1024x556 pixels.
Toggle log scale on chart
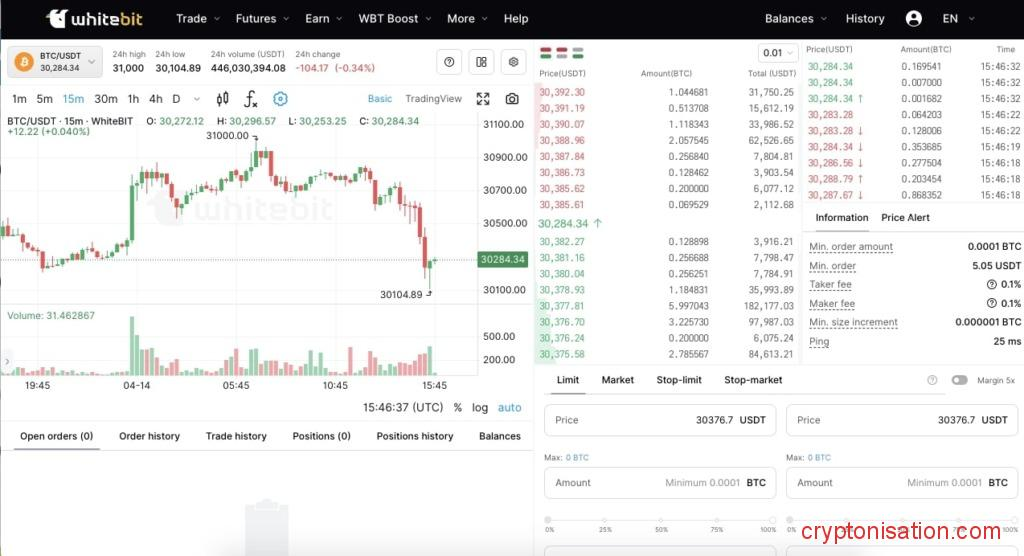point(480,408)
